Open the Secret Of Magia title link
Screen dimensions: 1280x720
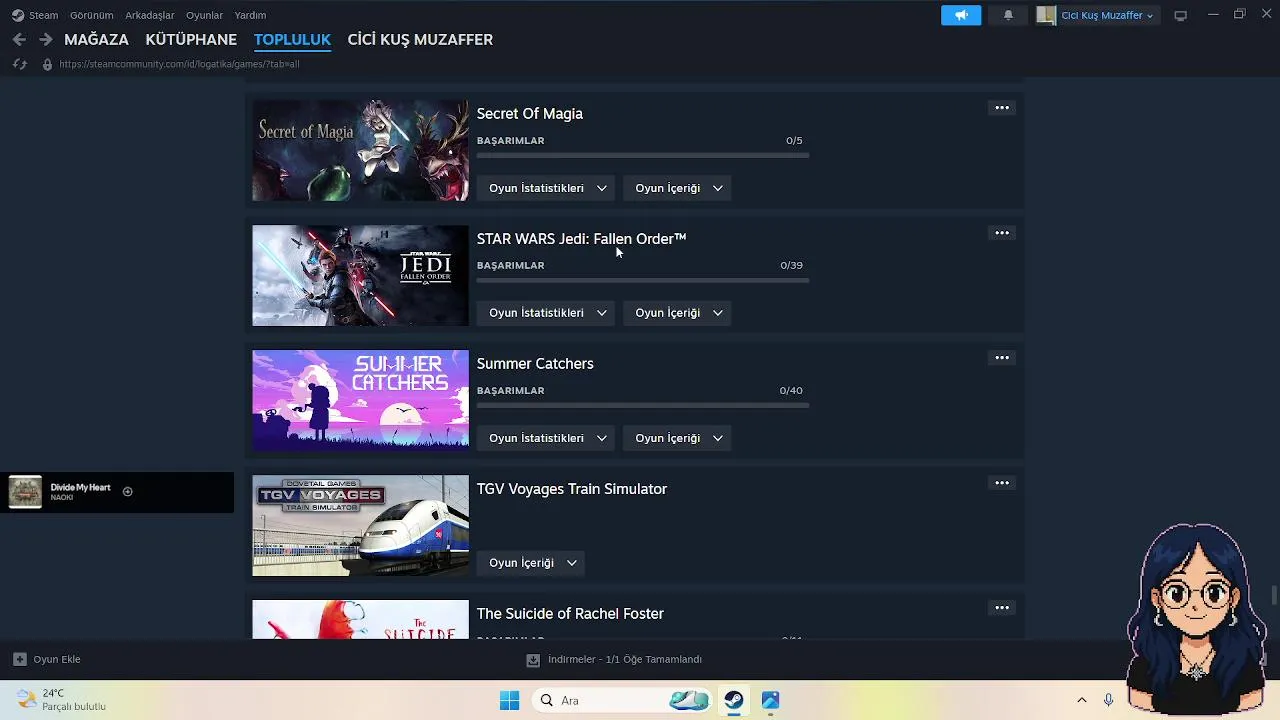click(530, 114)
